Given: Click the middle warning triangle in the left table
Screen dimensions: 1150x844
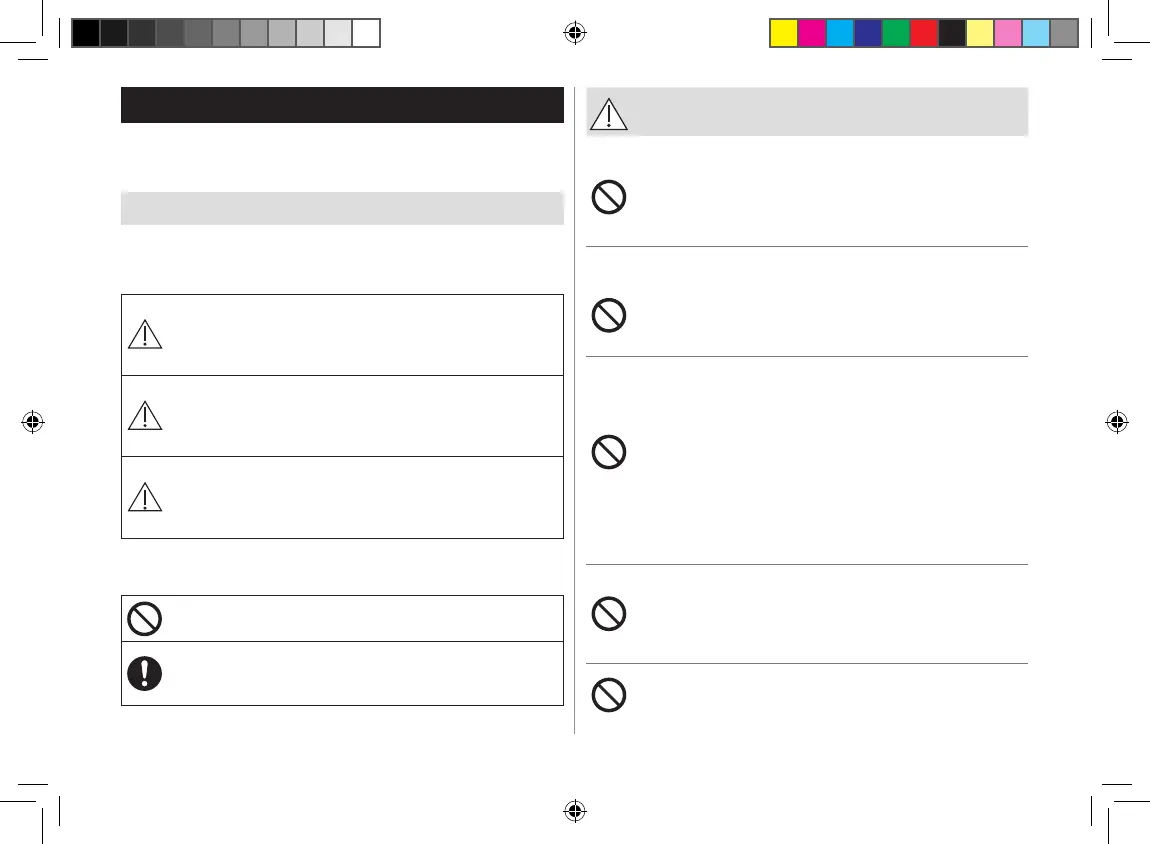Looking at the screenshot, I should point(145,415).
